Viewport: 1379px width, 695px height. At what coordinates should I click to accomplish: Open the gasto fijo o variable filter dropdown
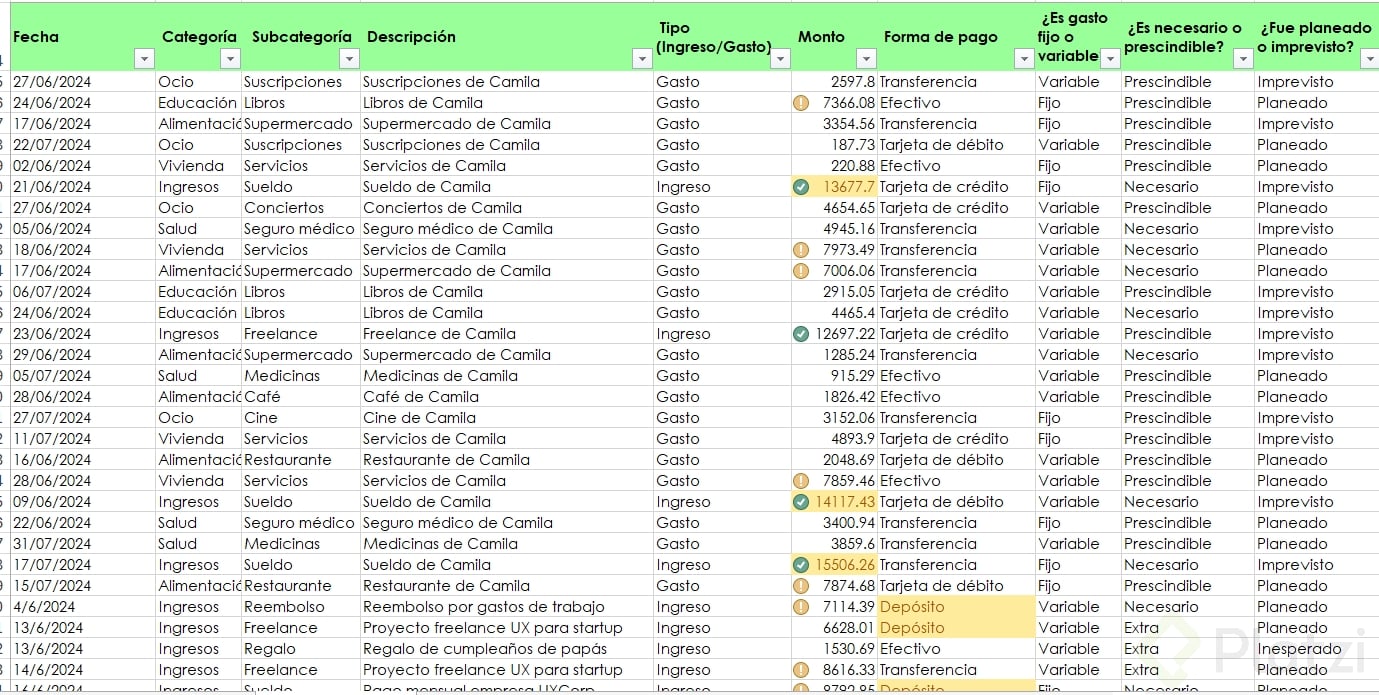click(1110, 59)
